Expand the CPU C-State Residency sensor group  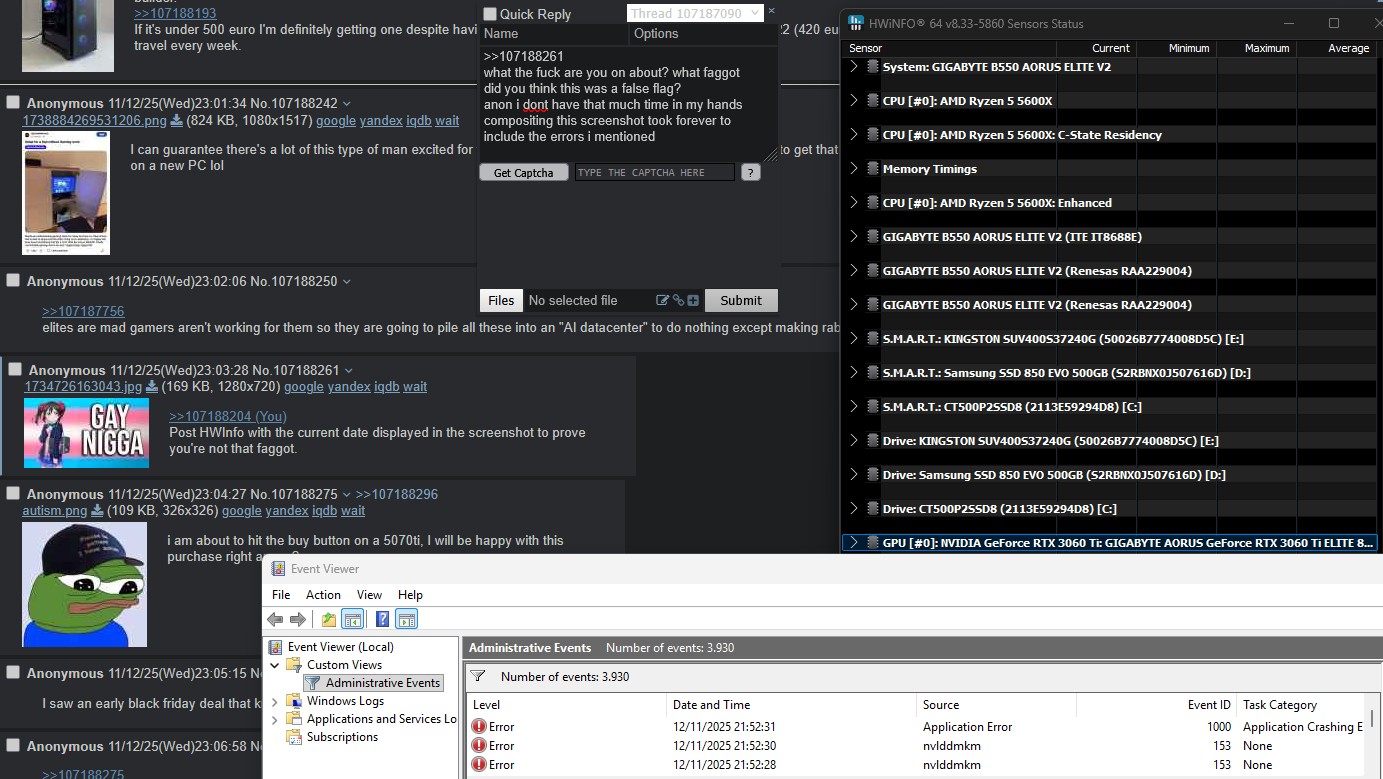click(853, 135)
